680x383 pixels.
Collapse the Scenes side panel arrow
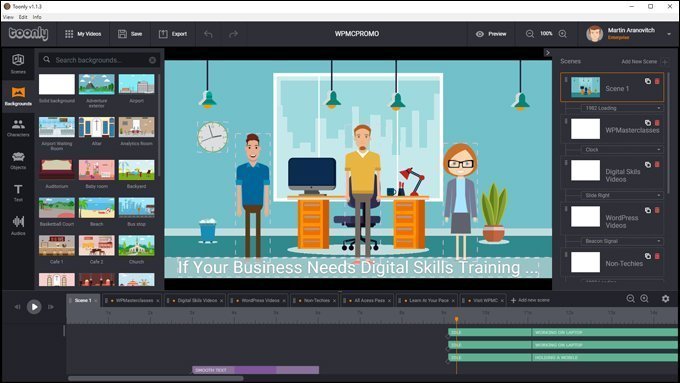click(547, 52)
